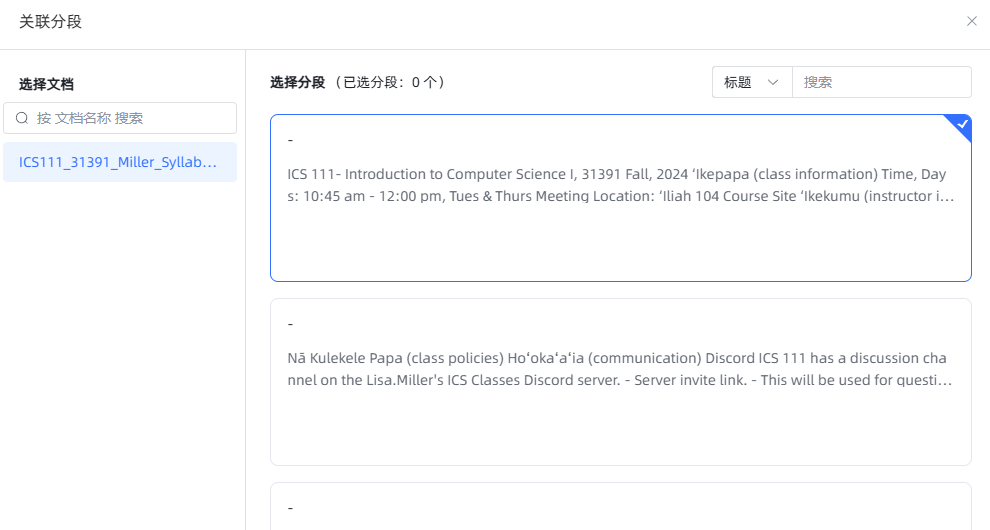
Task: Expand the chevron arrow beside 标题
Action: point(773,82)
